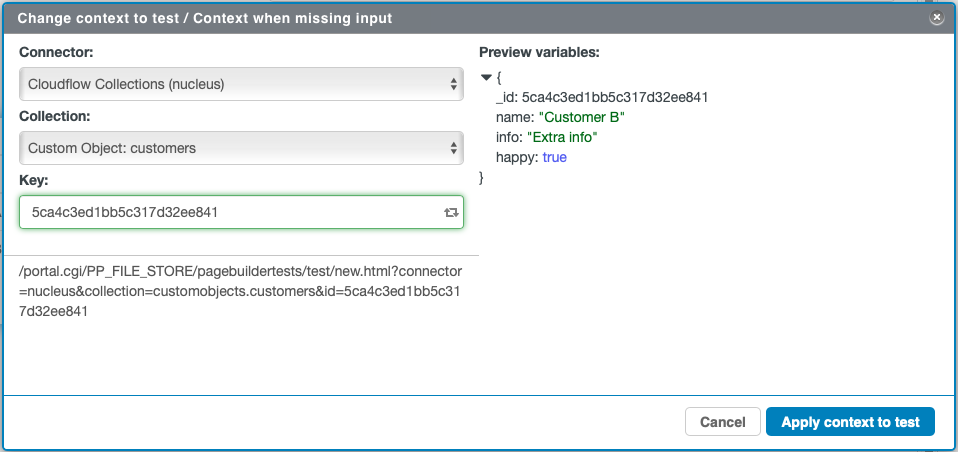Click the dialog title bar text
This screenshot has width=958, height=452.
click(205, 19)
